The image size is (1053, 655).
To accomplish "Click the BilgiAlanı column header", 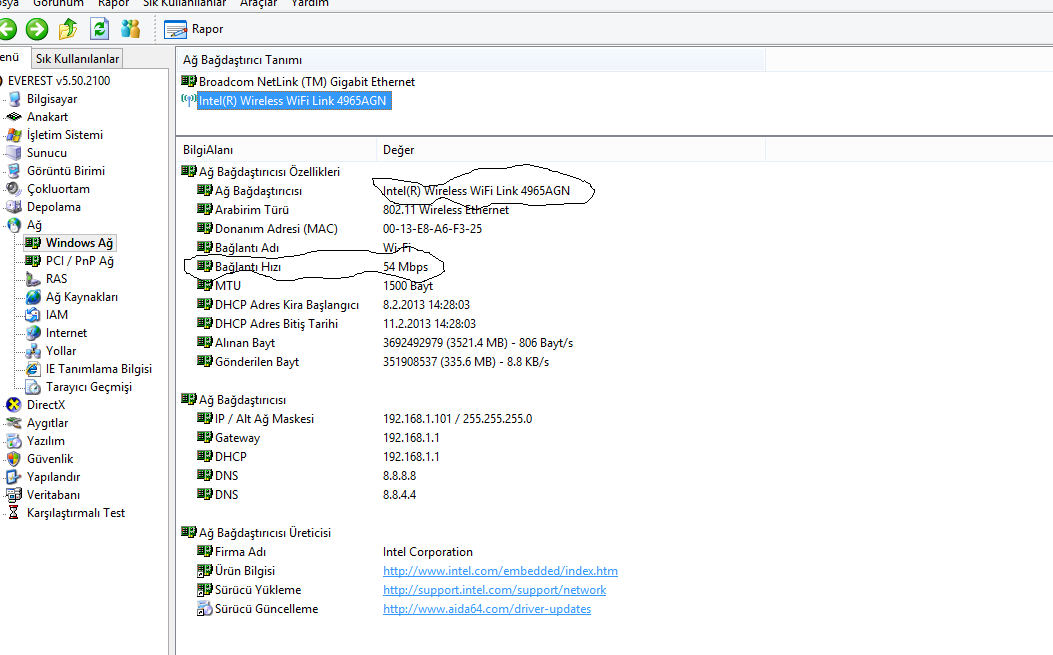I will (x=276, y=150).
